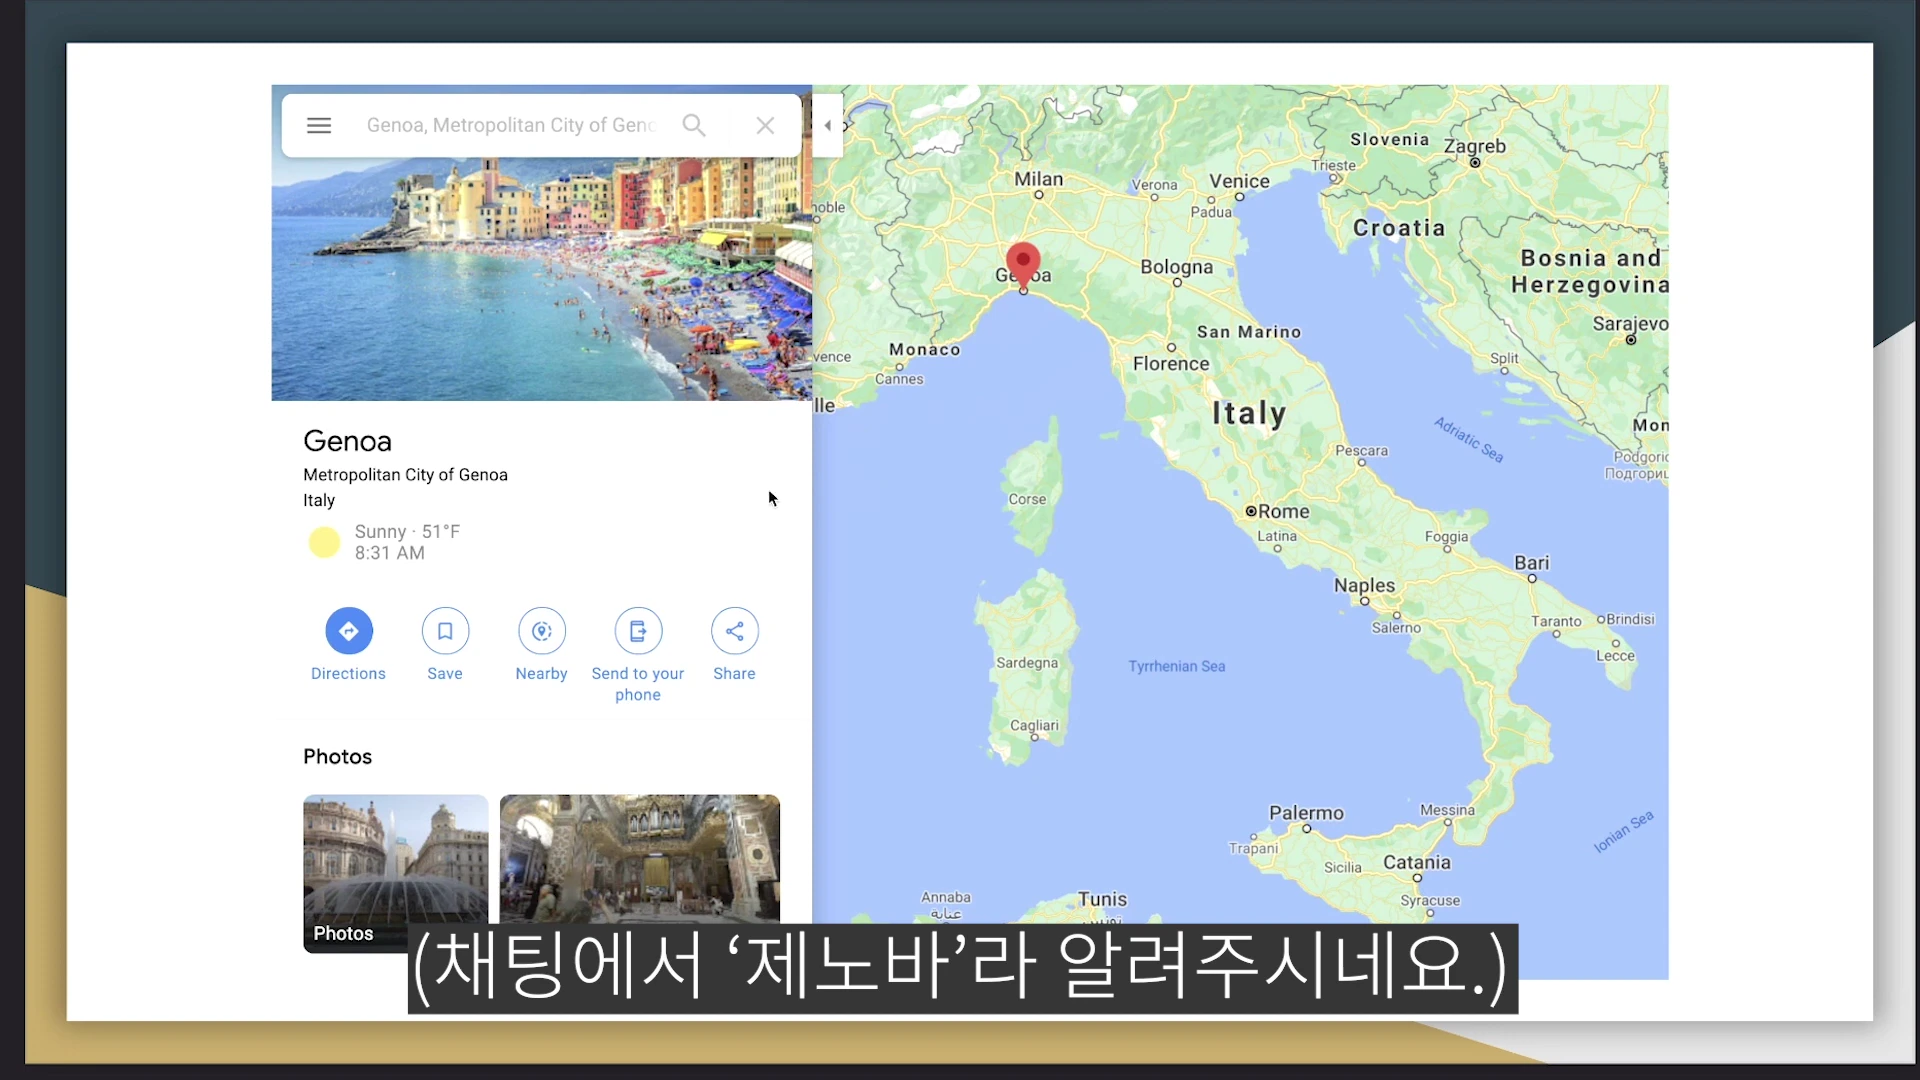Click the Messina label on the map

coord(1447,810)
